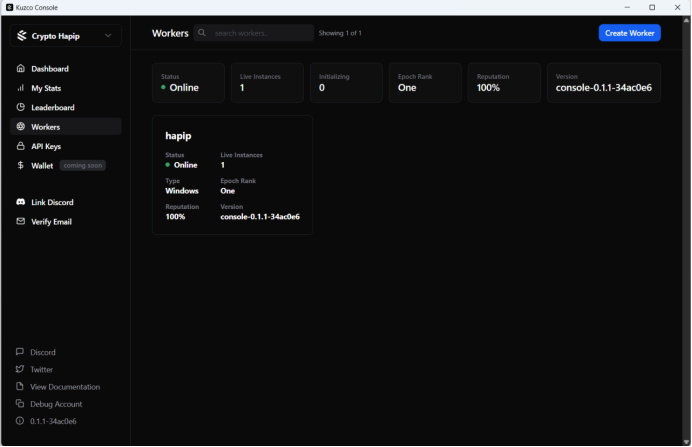Focus the search workers input field
Screen dimensions: 692x447
254,33
